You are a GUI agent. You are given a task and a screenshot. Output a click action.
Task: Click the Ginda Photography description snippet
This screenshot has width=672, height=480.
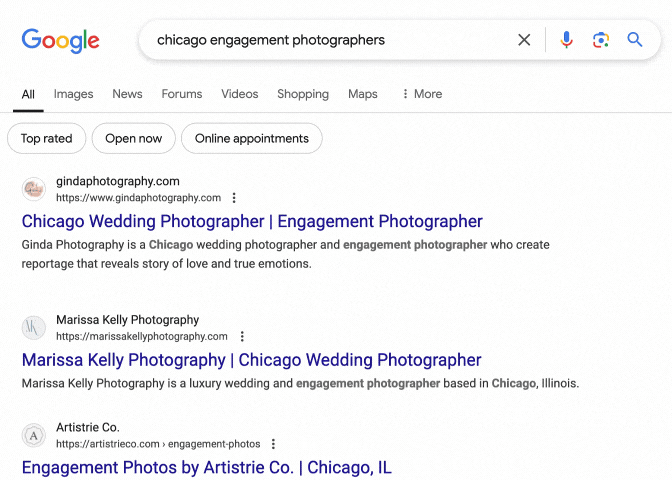[x=285, y=254]
